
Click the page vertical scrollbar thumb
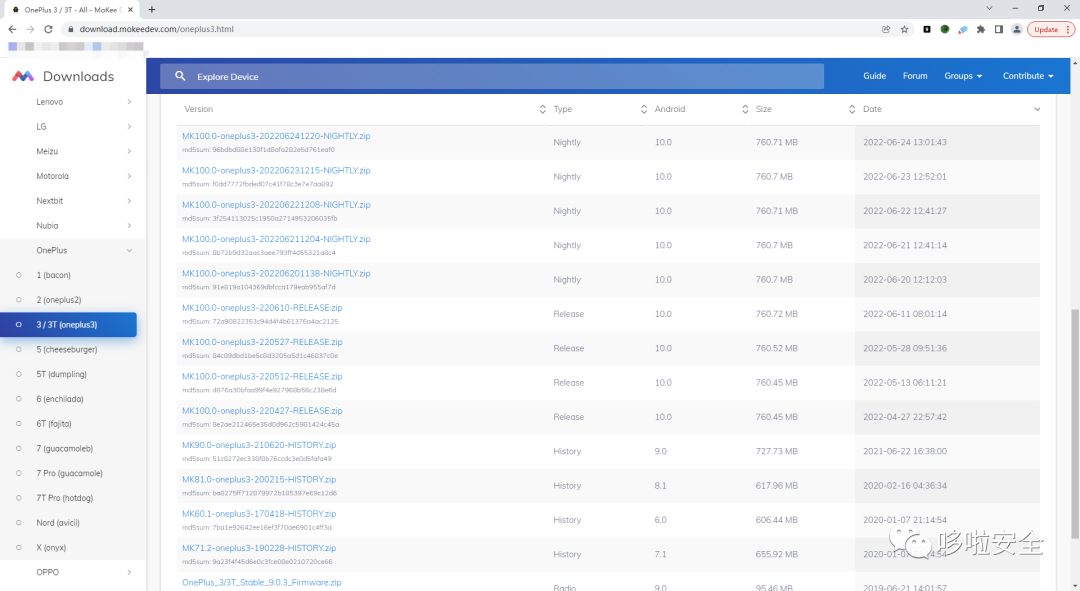tap(1075, 424)
